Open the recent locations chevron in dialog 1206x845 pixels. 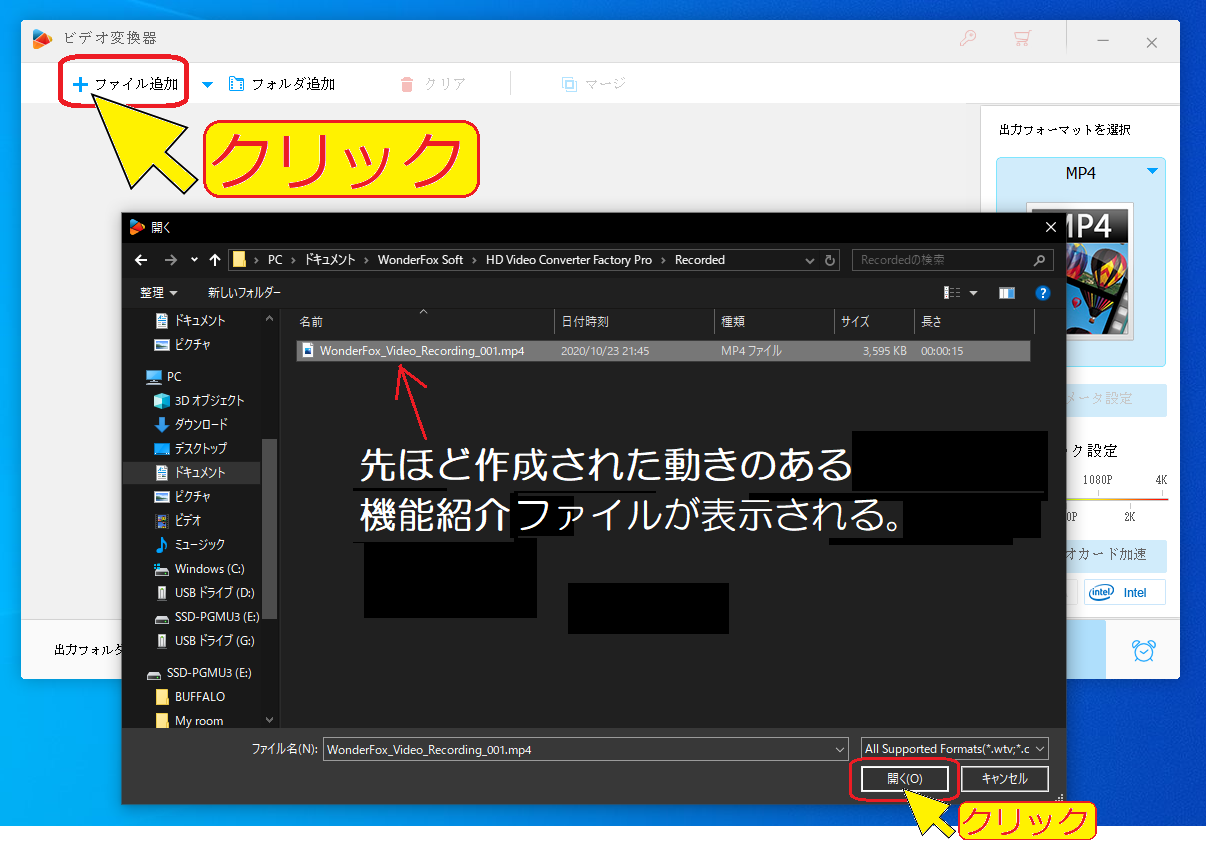click(194, 260)
